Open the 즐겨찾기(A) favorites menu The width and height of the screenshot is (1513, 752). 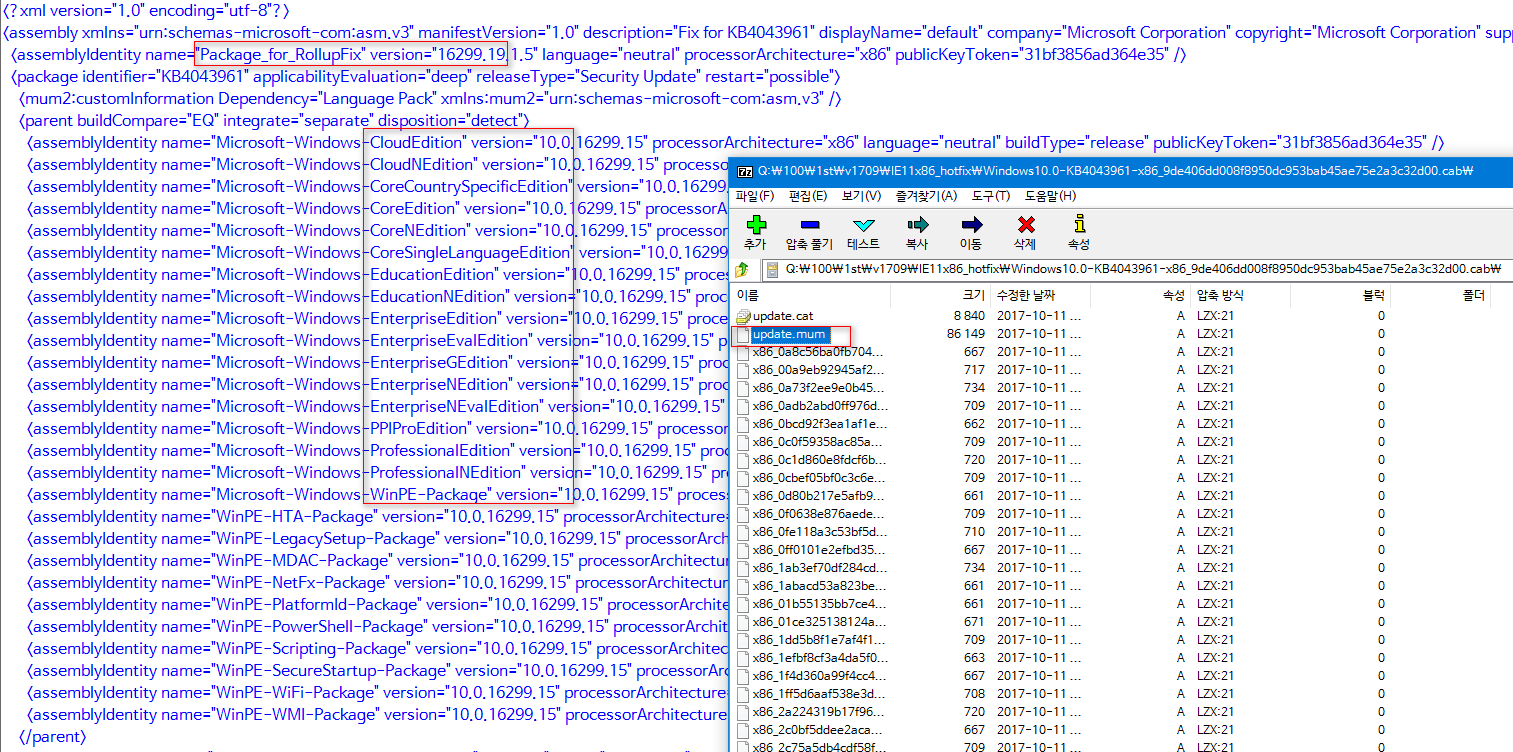click(926, 196)
